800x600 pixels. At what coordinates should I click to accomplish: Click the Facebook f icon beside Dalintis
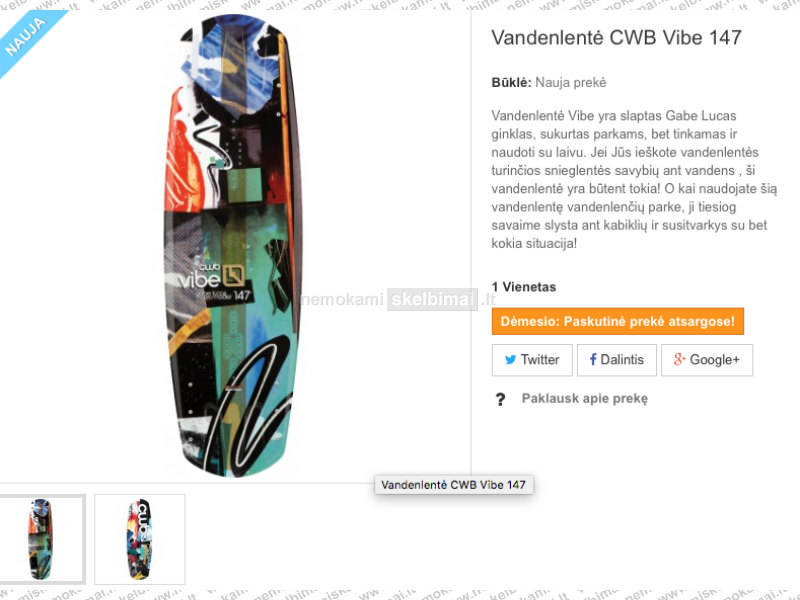(593, 360)
